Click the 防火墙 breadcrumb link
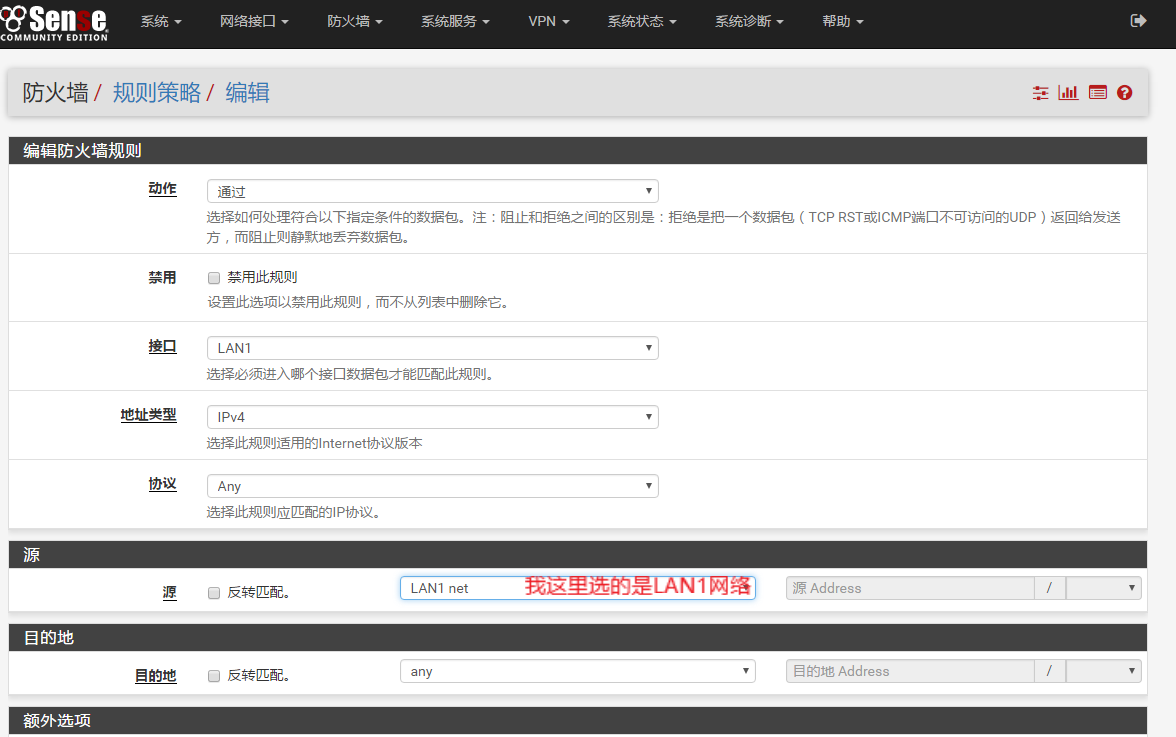Viewport: 1176px width, 737px height. 56,93
